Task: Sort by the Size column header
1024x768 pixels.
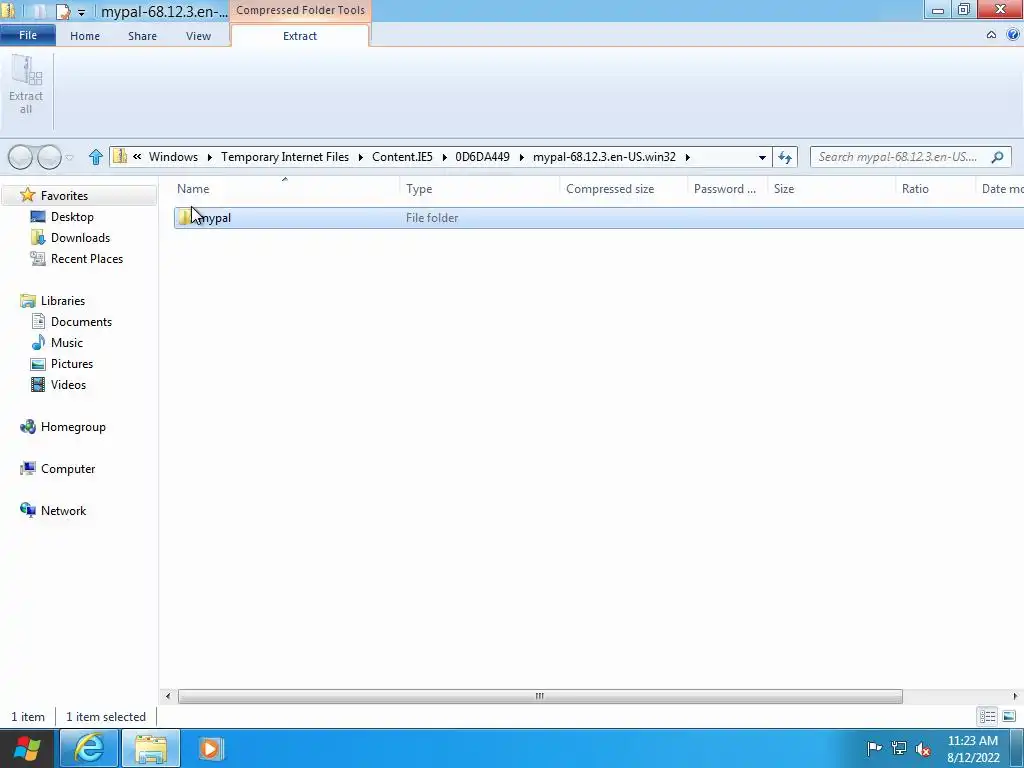Action: pos(784,189)
